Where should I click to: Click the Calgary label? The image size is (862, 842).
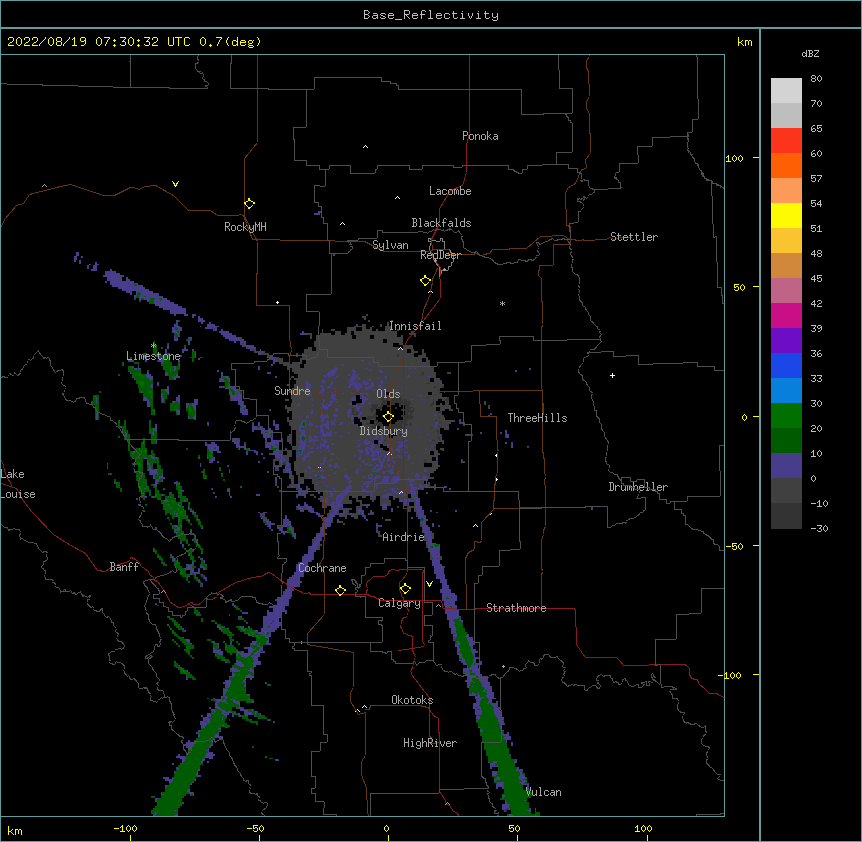pos(399,603)
